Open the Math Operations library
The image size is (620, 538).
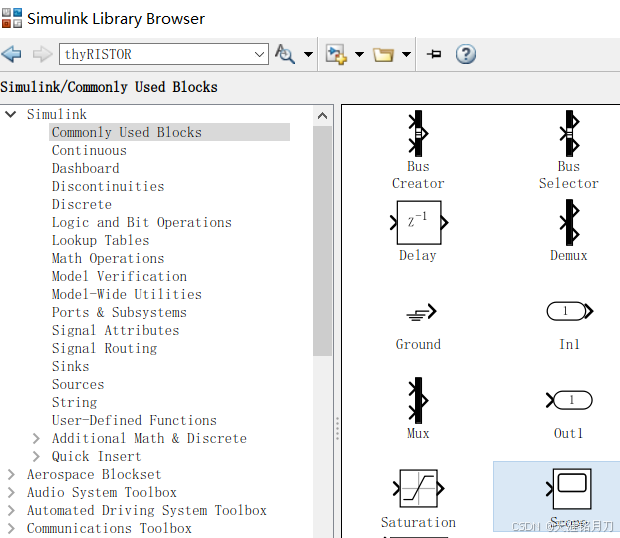tap(108, 259)
